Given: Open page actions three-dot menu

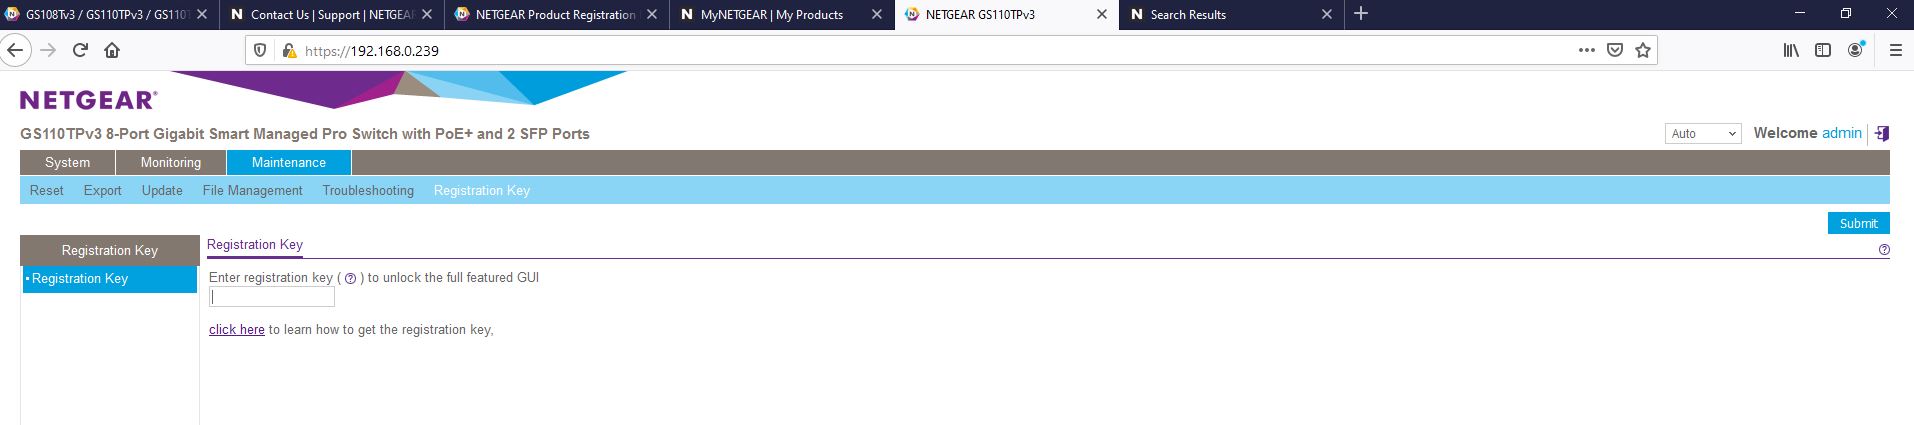Looking at the screenshot, I should tap(1586, 50).
